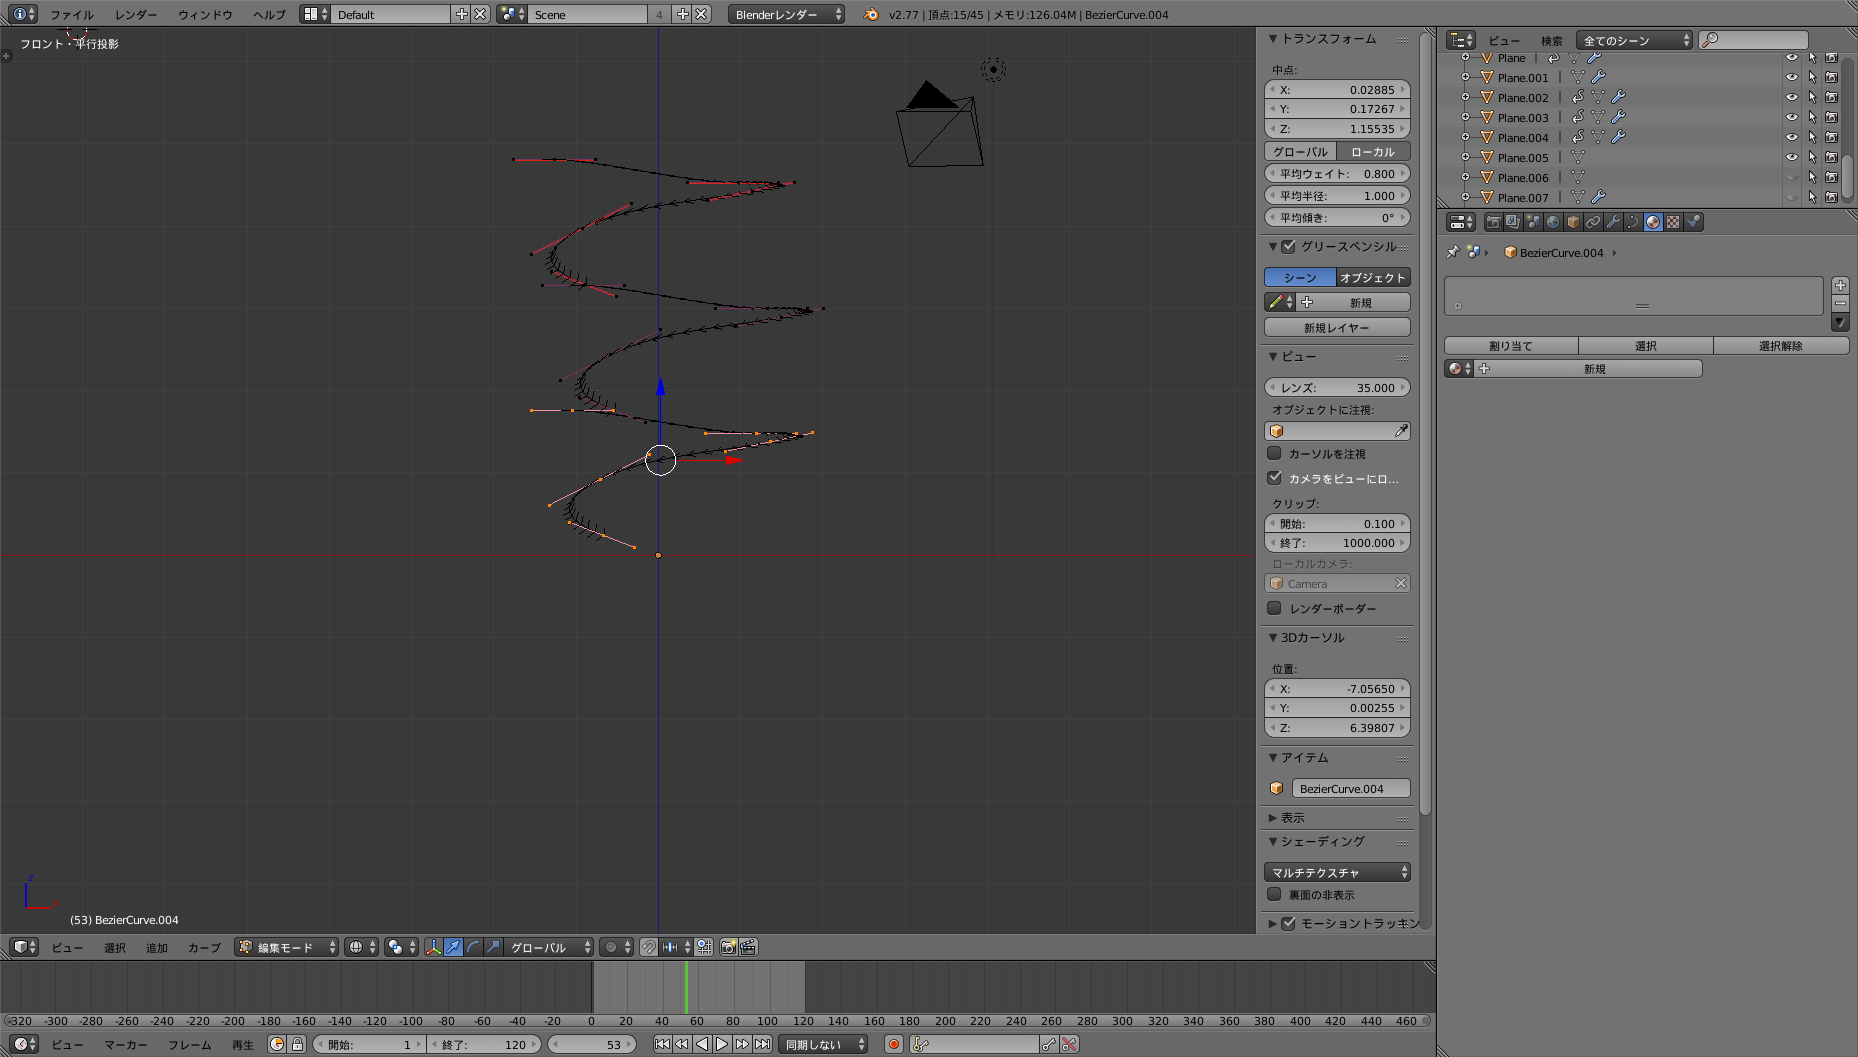Jump to the first frame in timeline
The width and height of the screenshot is (1858, 1057).
pyautogui.click(x=662, y=1044)
